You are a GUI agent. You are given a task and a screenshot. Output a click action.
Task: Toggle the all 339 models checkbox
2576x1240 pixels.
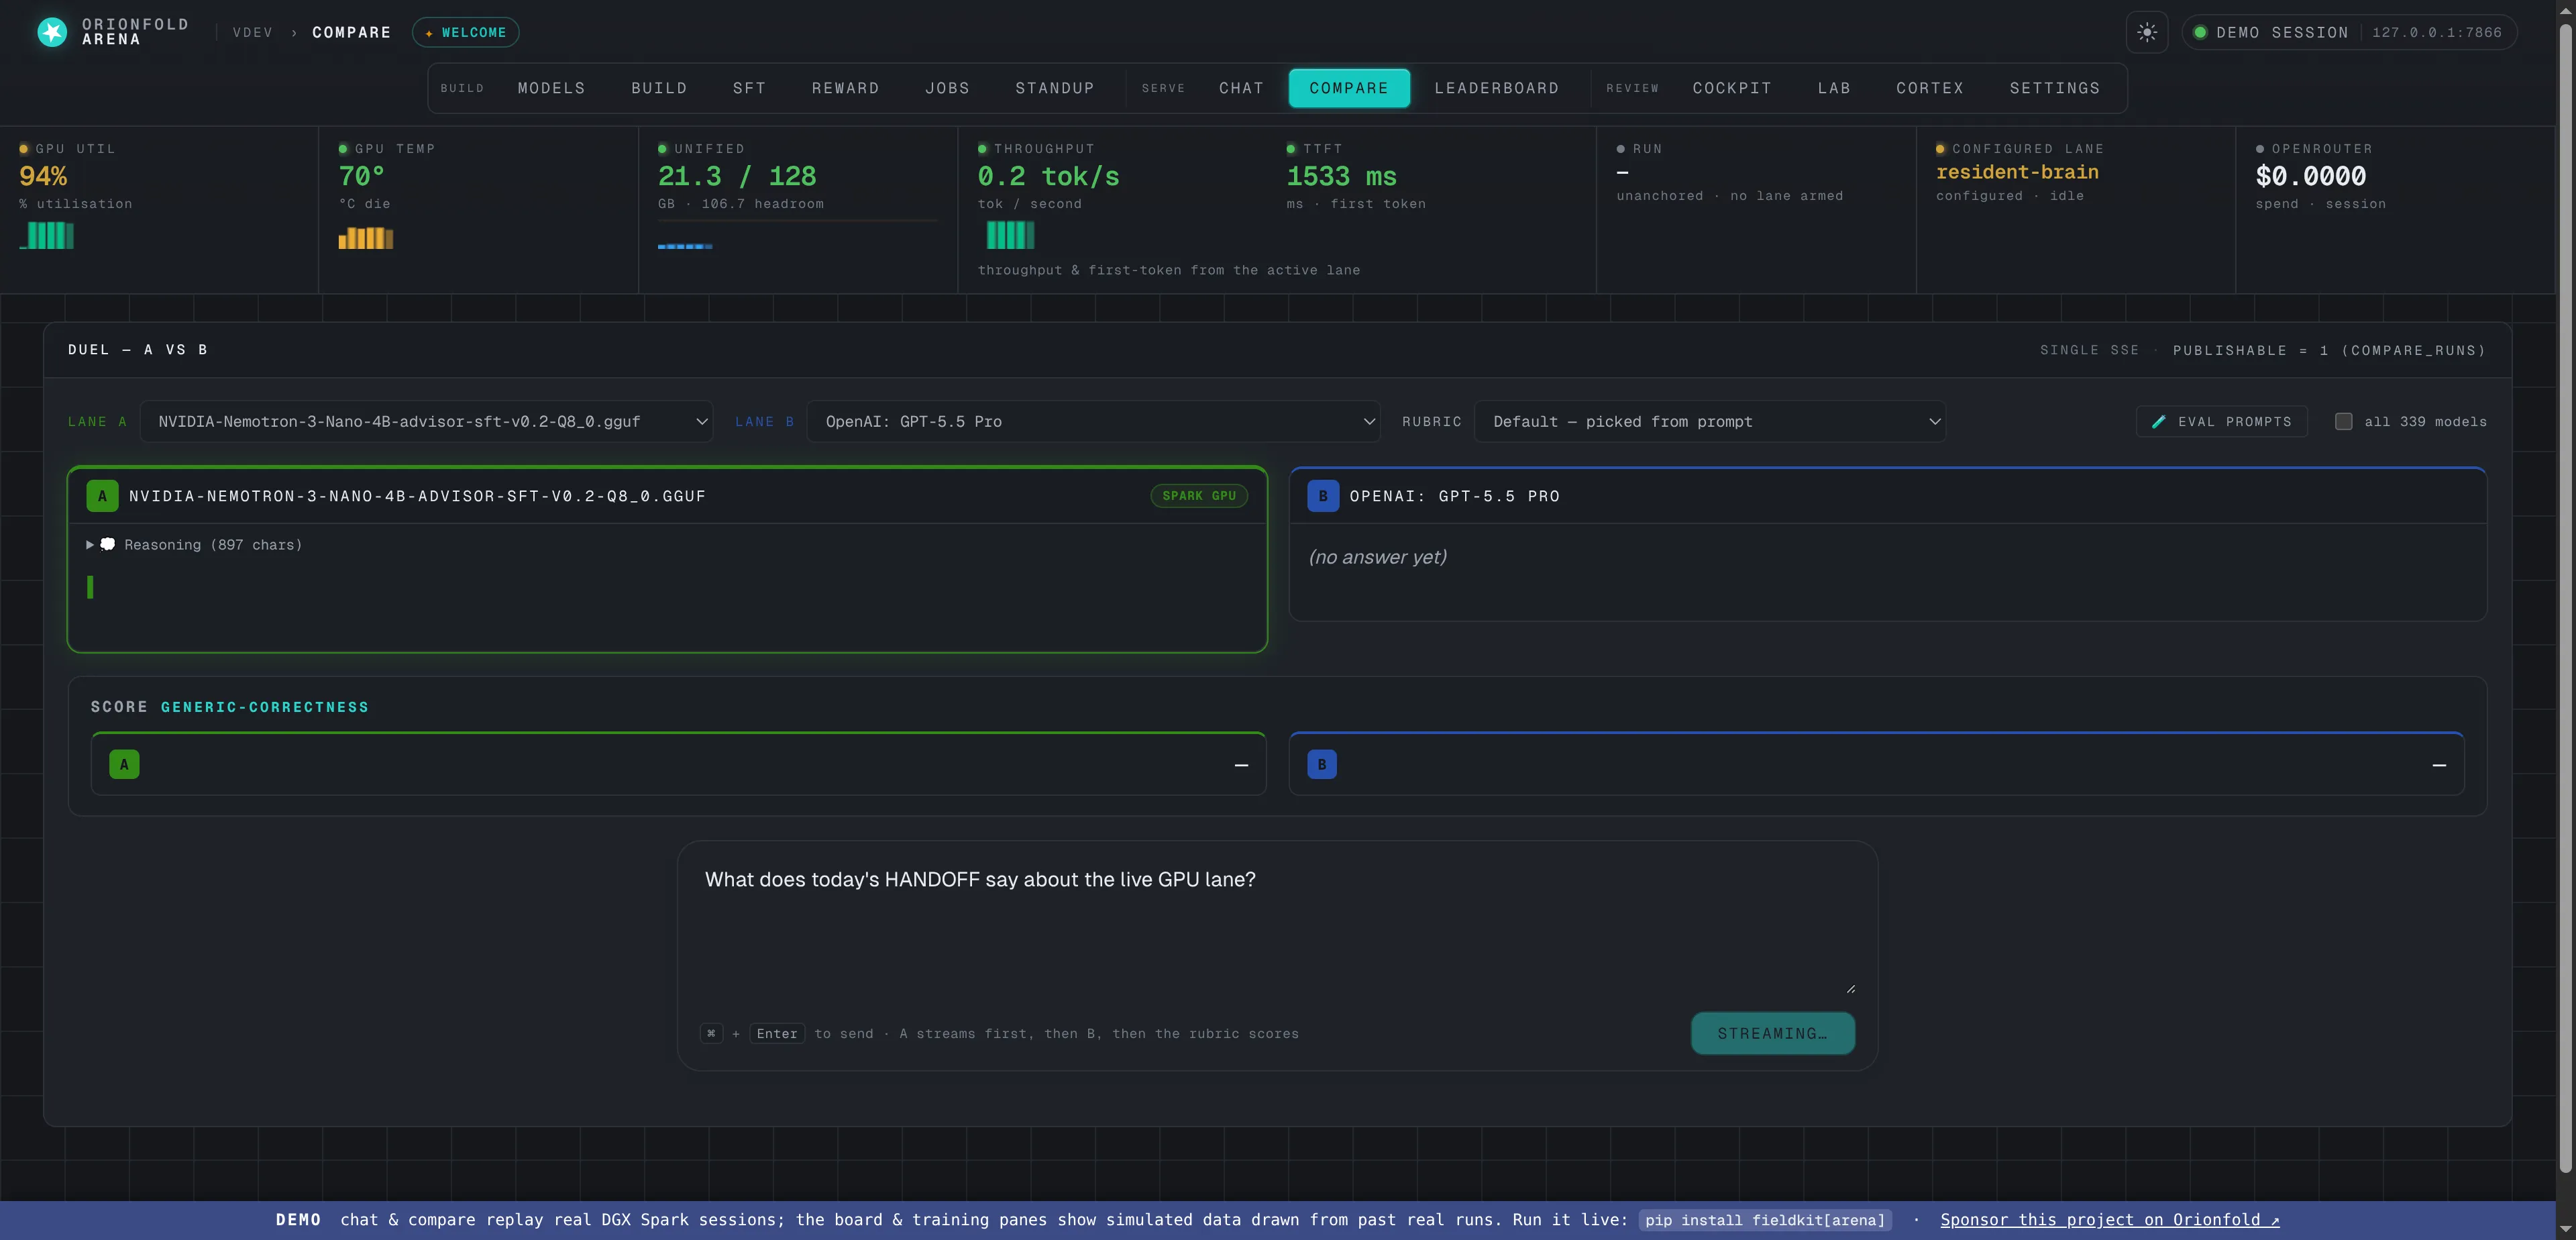tap(2343, 422)
